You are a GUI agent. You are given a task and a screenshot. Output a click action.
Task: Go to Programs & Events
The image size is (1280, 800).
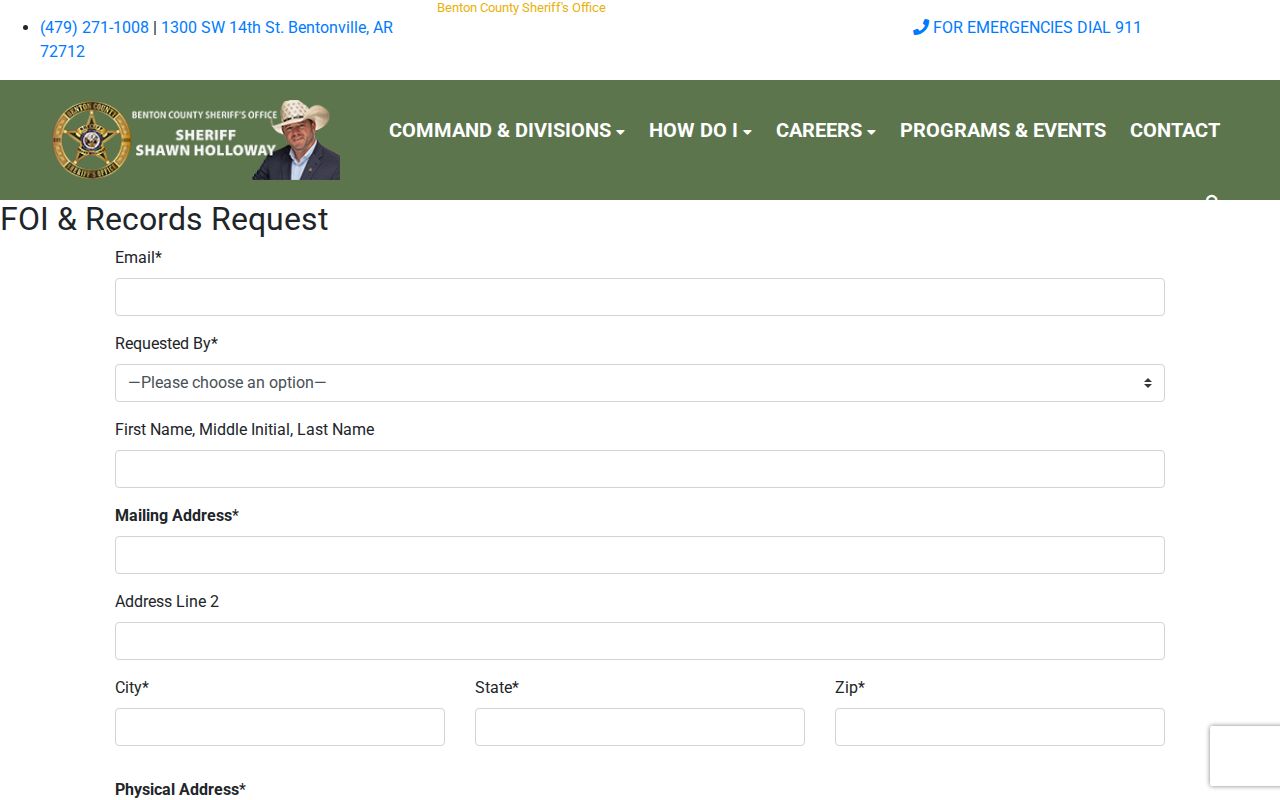pos(1003,130)
